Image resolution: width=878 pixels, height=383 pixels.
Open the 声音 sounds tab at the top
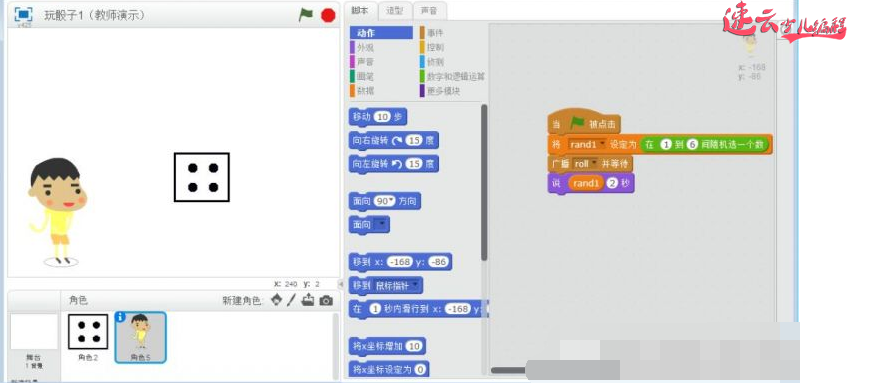tap(429, 10)
